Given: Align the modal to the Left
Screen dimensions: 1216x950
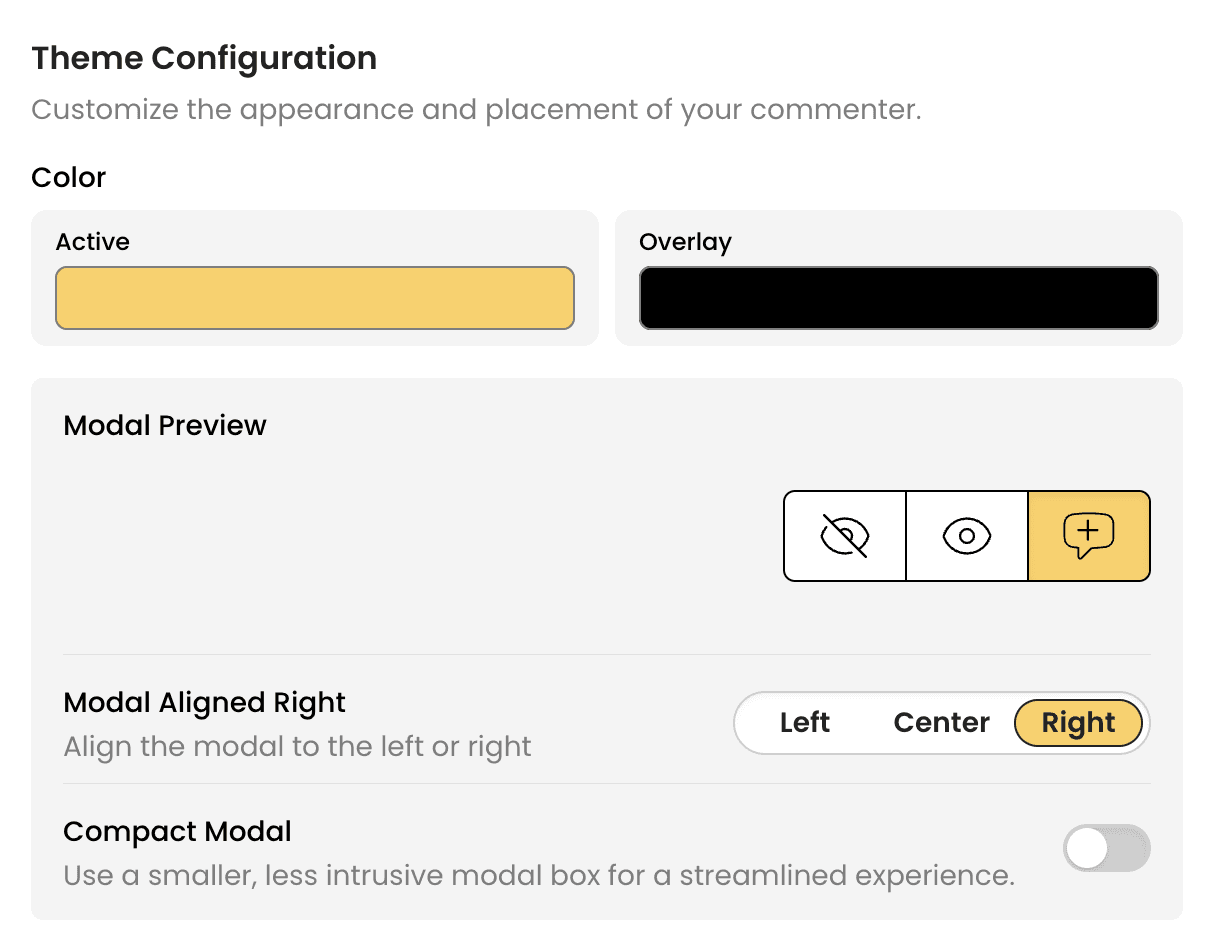Looking at the screenshot, I should click(805, 723).
